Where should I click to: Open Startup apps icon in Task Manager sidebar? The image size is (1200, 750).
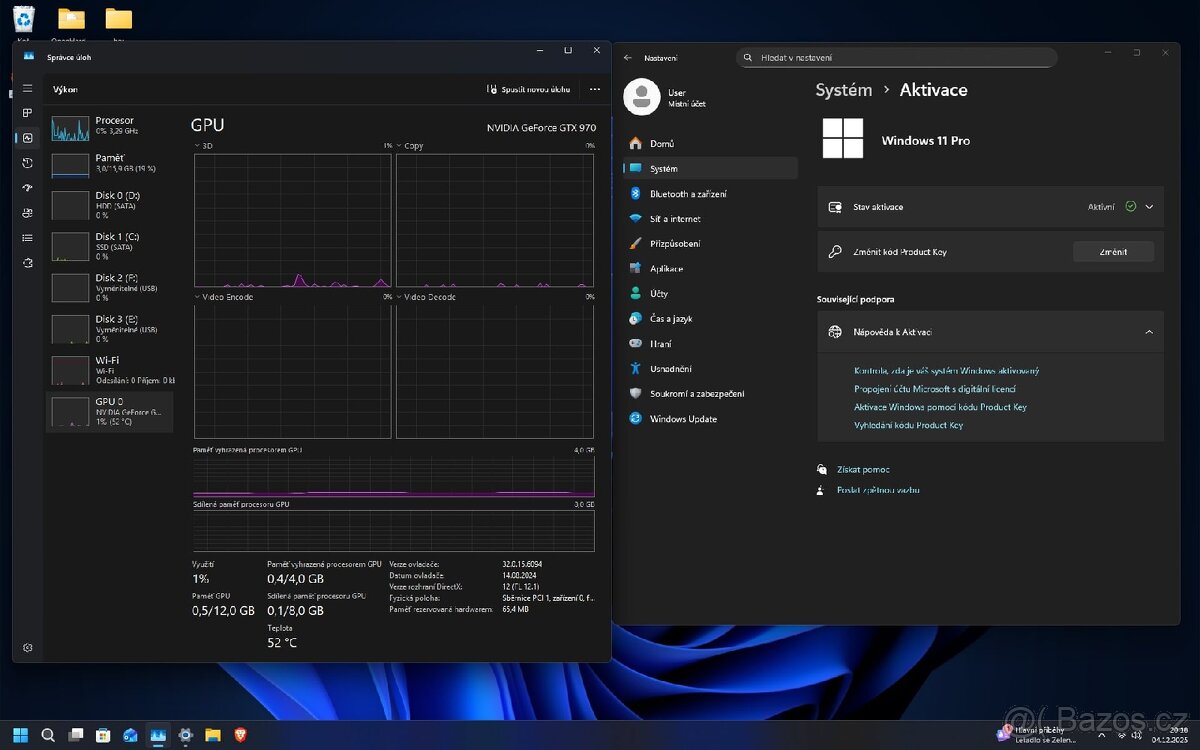[x=28, y=188]
